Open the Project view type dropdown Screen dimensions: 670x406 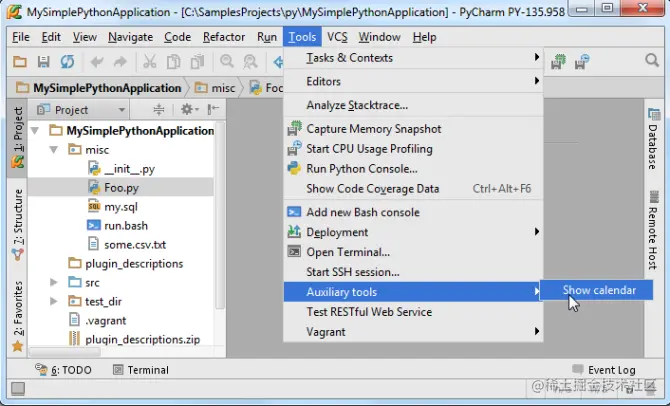pos(81,110)
